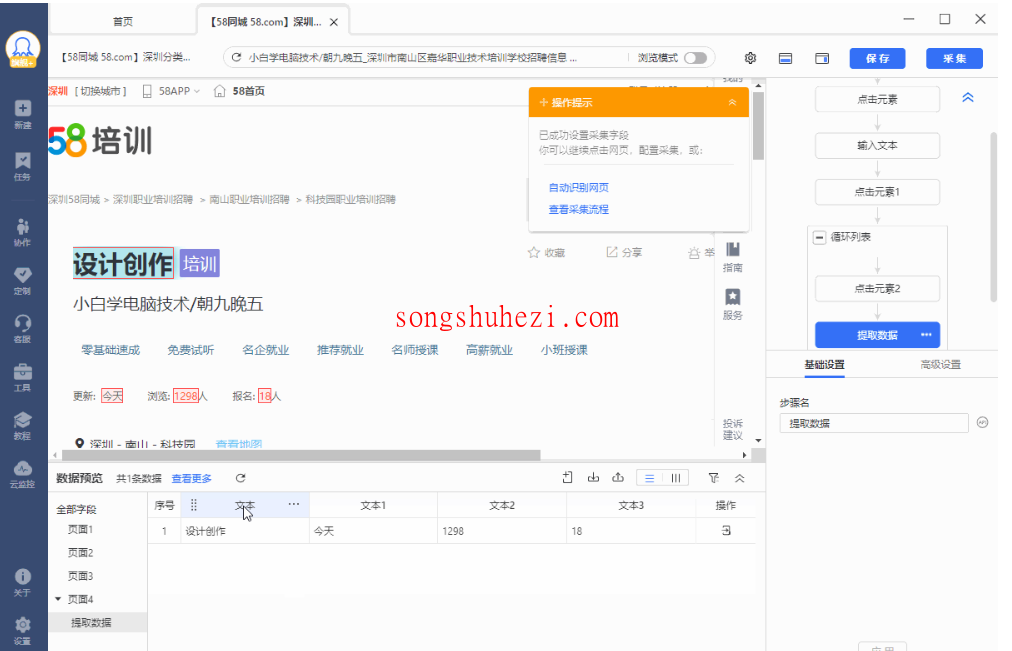Click the 步骤名 input field

[874, 423]
